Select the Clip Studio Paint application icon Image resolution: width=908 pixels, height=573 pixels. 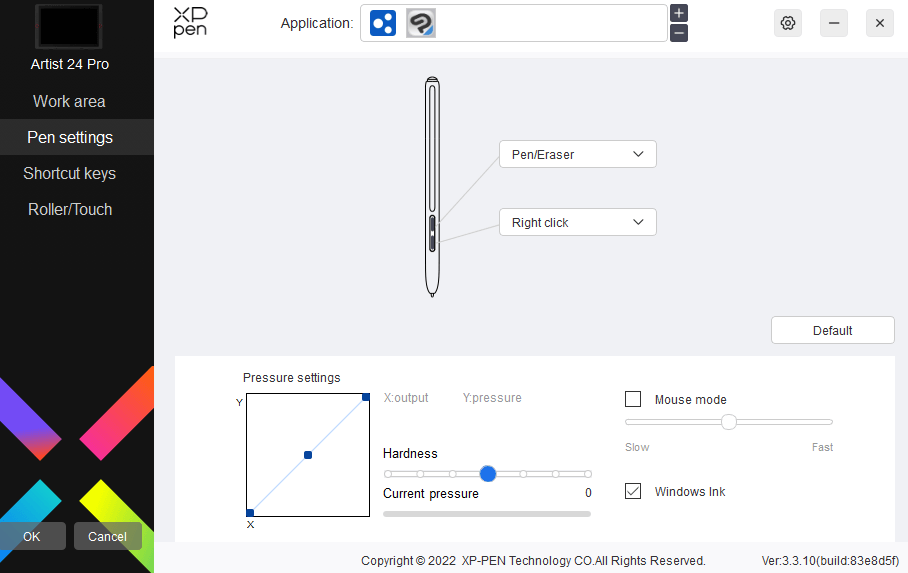tap(421, 23)
